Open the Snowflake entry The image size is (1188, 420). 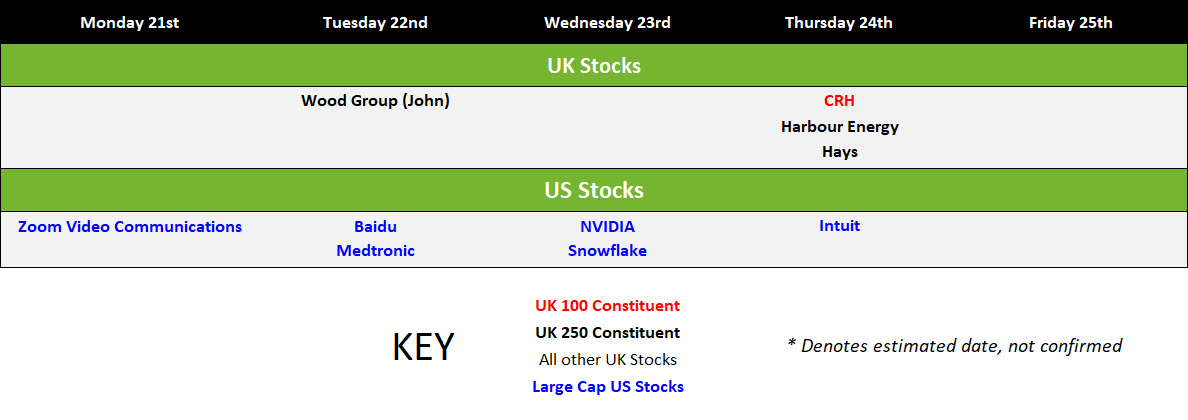click(x=607, y=250)
